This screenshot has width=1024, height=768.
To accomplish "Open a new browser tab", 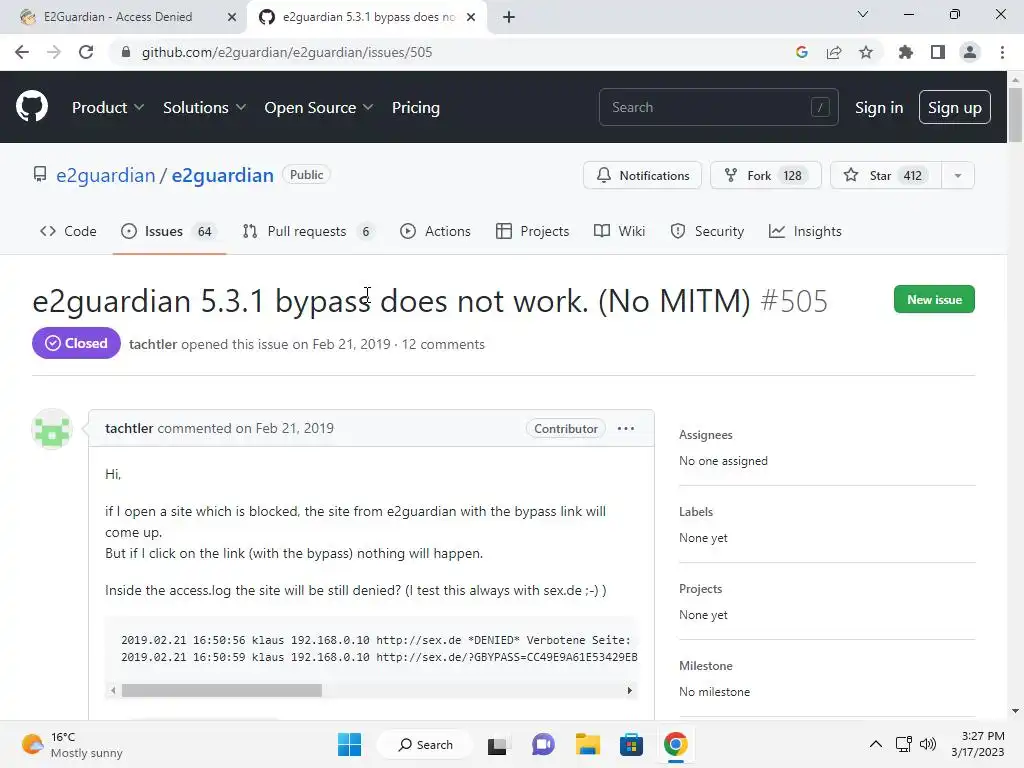I will point(509,17).
